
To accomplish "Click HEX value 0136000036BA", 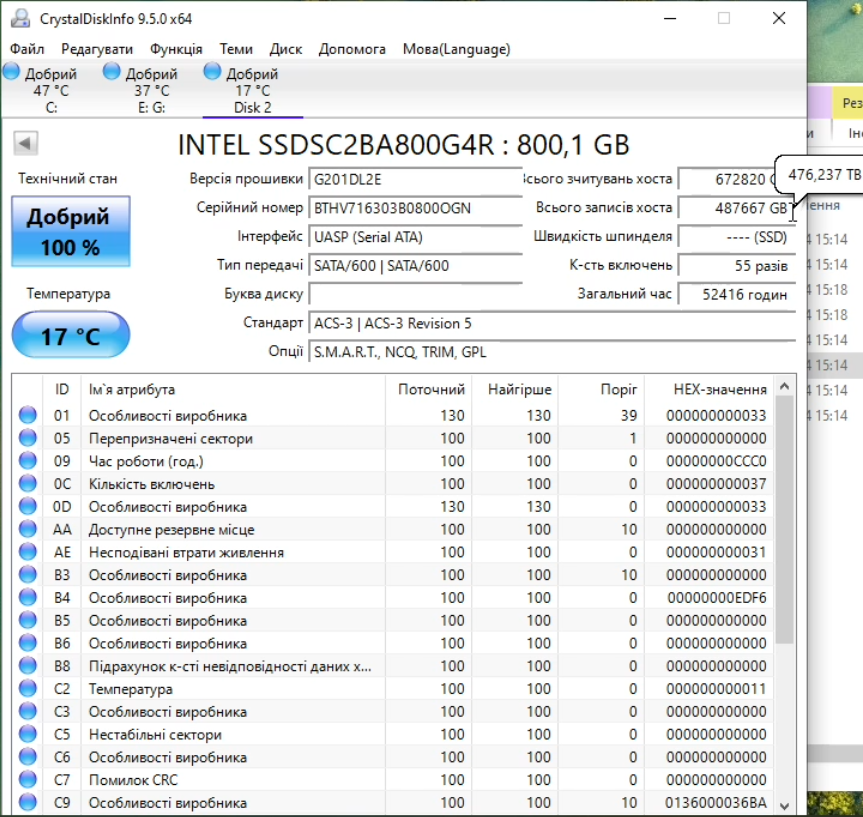I will [715, 803].
